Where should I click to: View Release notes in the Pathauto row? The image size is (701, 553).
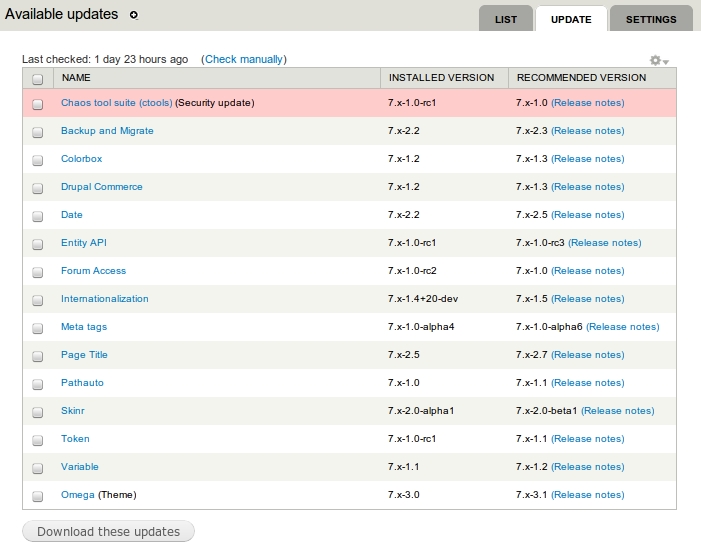[587, 383]
